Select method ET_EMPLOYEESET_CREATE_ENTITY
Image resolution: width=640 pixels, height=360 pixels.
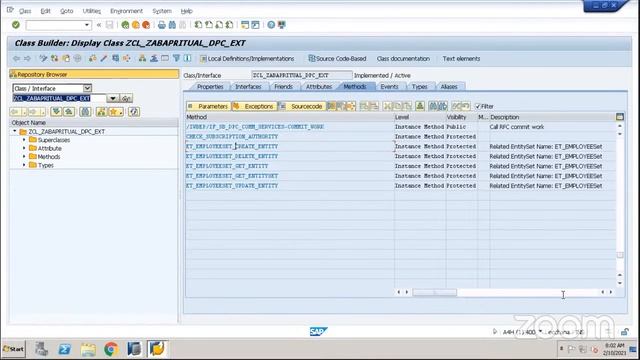click(x=232, y=146)
